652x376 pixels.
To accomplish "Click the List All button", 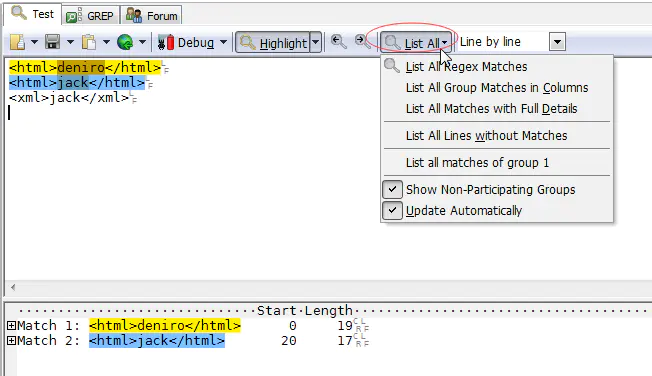I will 416,42.
